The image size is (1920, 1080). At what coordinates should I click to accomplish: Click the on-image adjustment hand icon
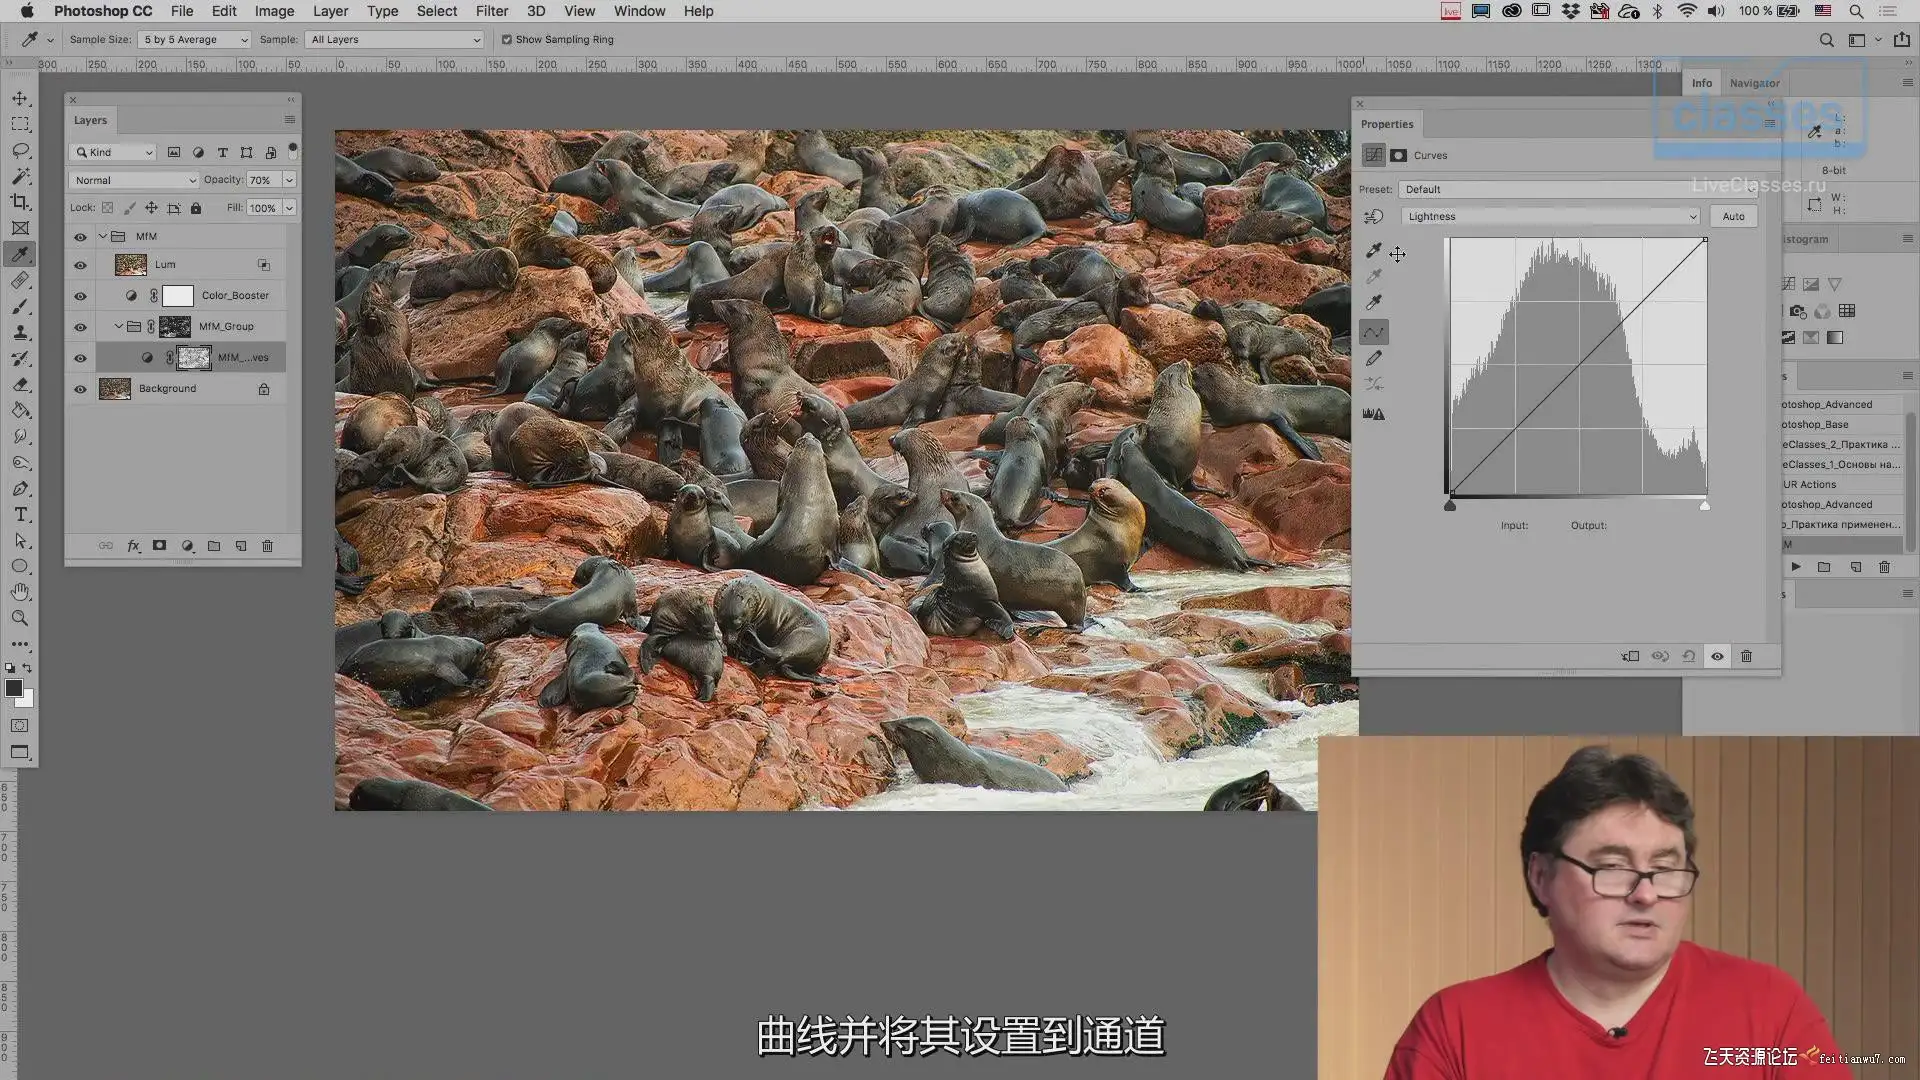click(x=1374, y=216)
